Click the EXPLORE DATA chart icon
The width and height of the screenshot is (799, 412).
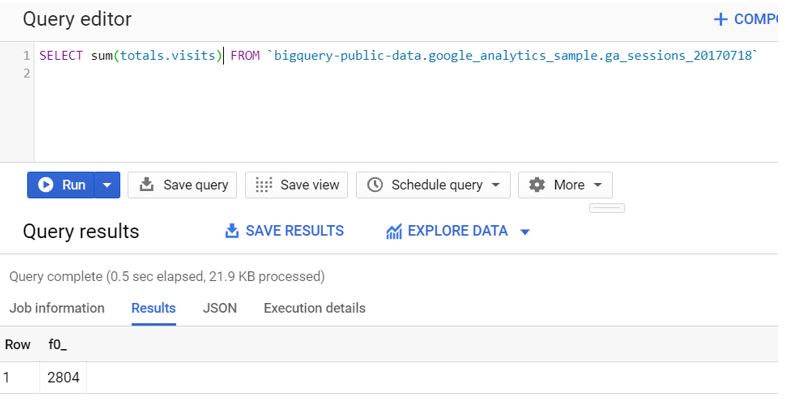coord(394,232)
